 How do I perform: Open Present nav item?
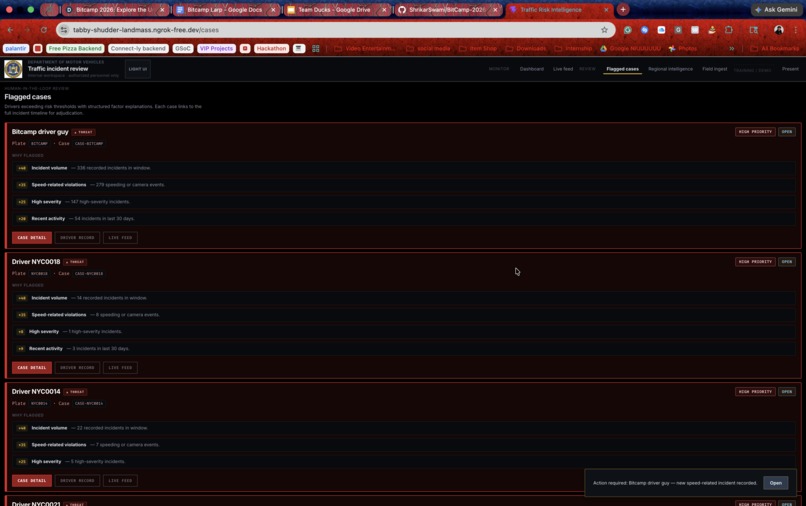click(790, 69)
